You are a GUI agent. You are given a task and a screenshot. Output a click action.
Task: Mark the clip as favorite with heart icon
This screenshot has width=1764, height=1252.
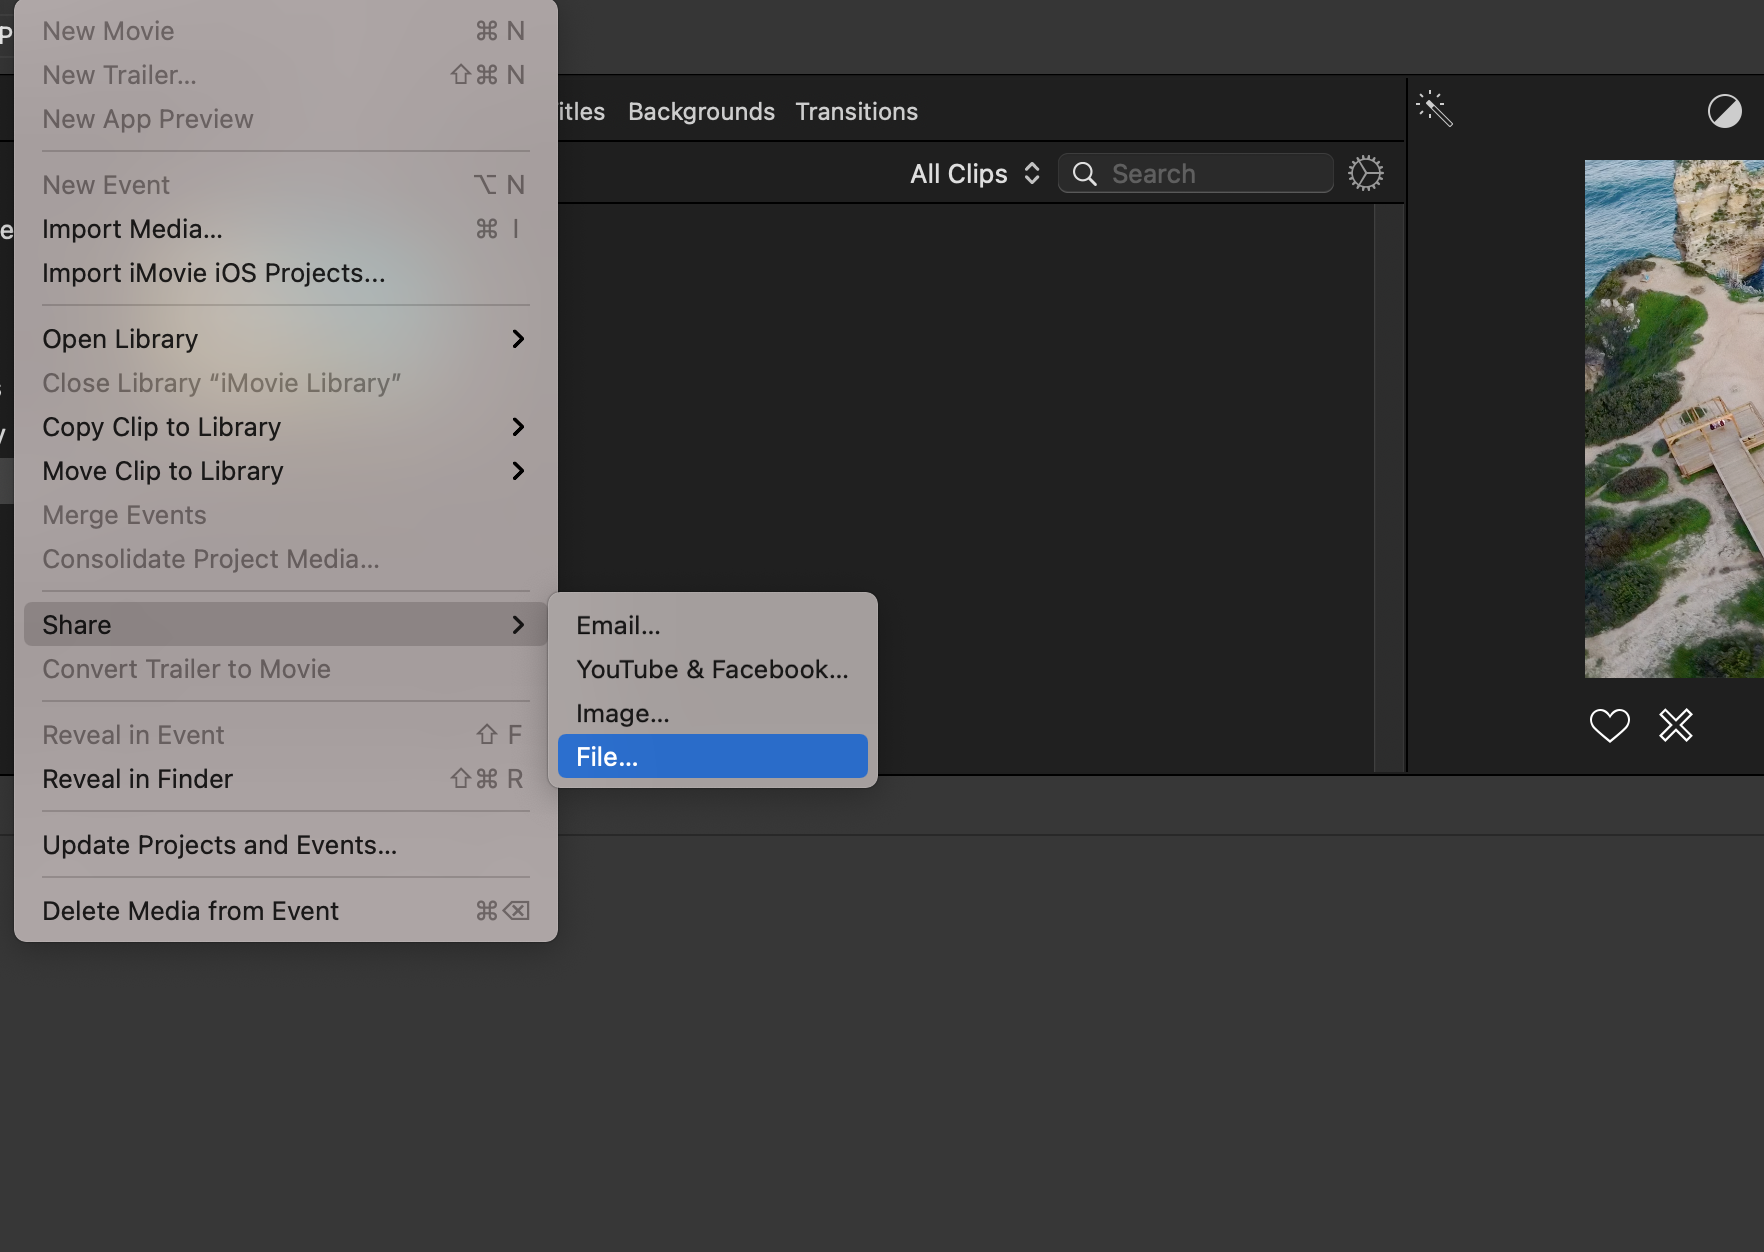(x=1609, y=725)
